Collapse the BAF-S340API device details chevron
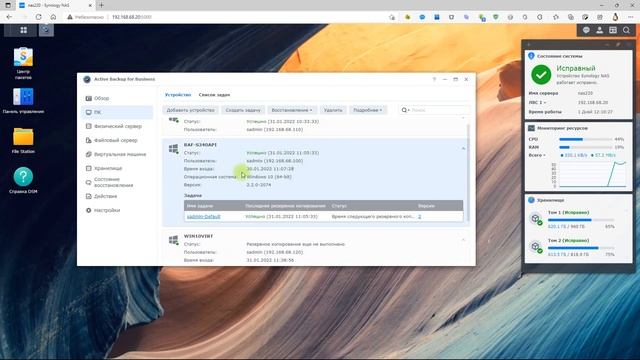 click(x=463, y=149)
